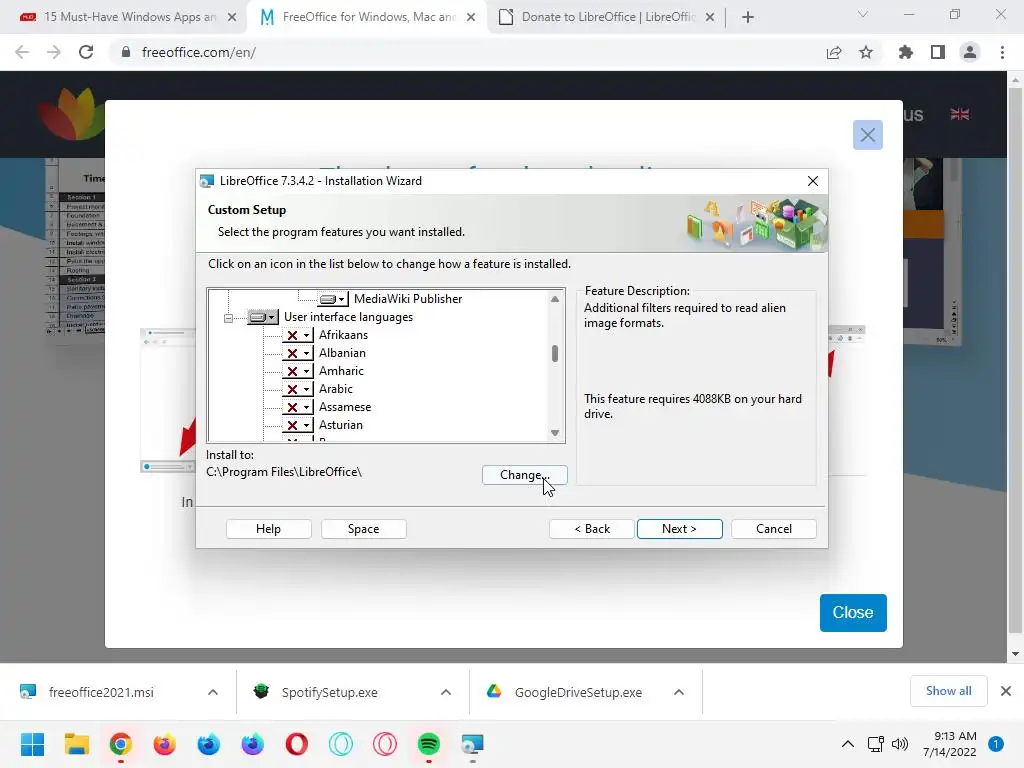
Task: Open a new browser tab
Action: [x=748, y=17]
